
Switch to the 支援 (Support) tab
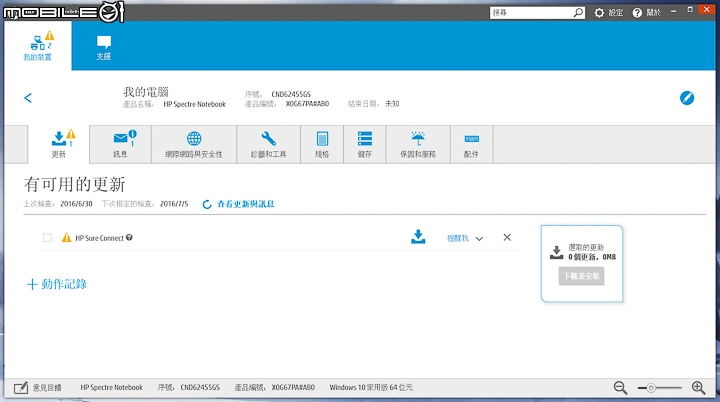(x=104, y=48)
